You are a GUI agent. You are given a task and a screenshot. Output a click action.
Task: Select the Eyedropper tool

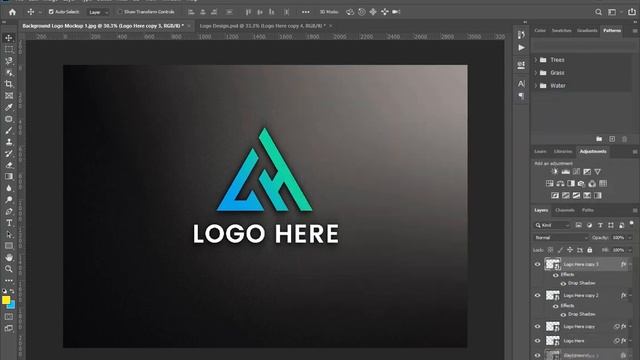tap(9, 107)
